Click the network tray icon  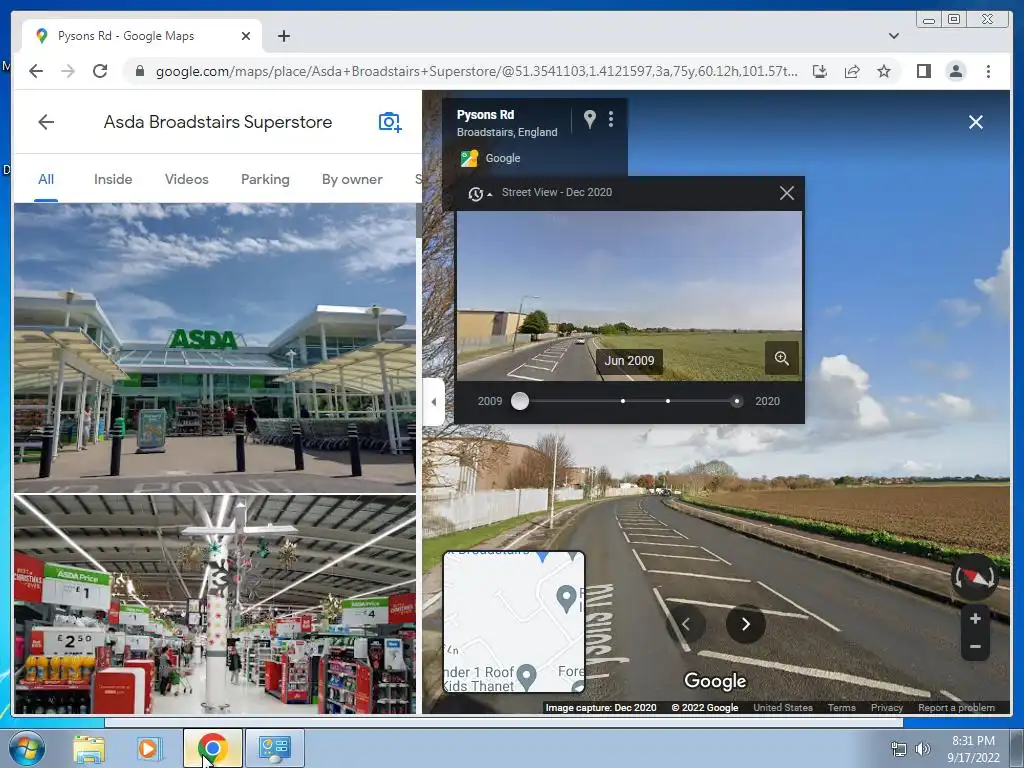[x=899, y=749]
